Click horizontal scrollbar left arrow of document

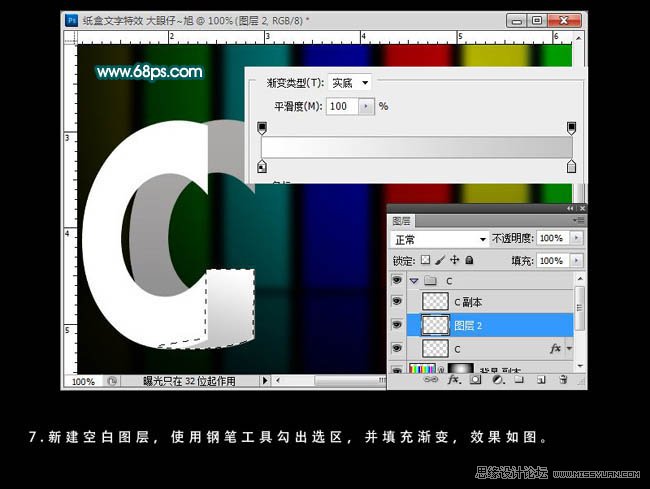(x=278, y=380)
